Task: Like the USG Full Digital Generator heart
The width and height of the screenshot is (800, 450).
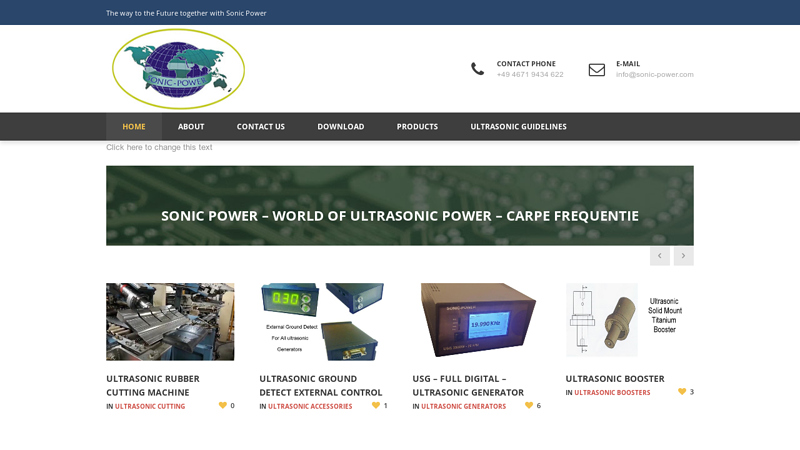Action: (529, 406)
